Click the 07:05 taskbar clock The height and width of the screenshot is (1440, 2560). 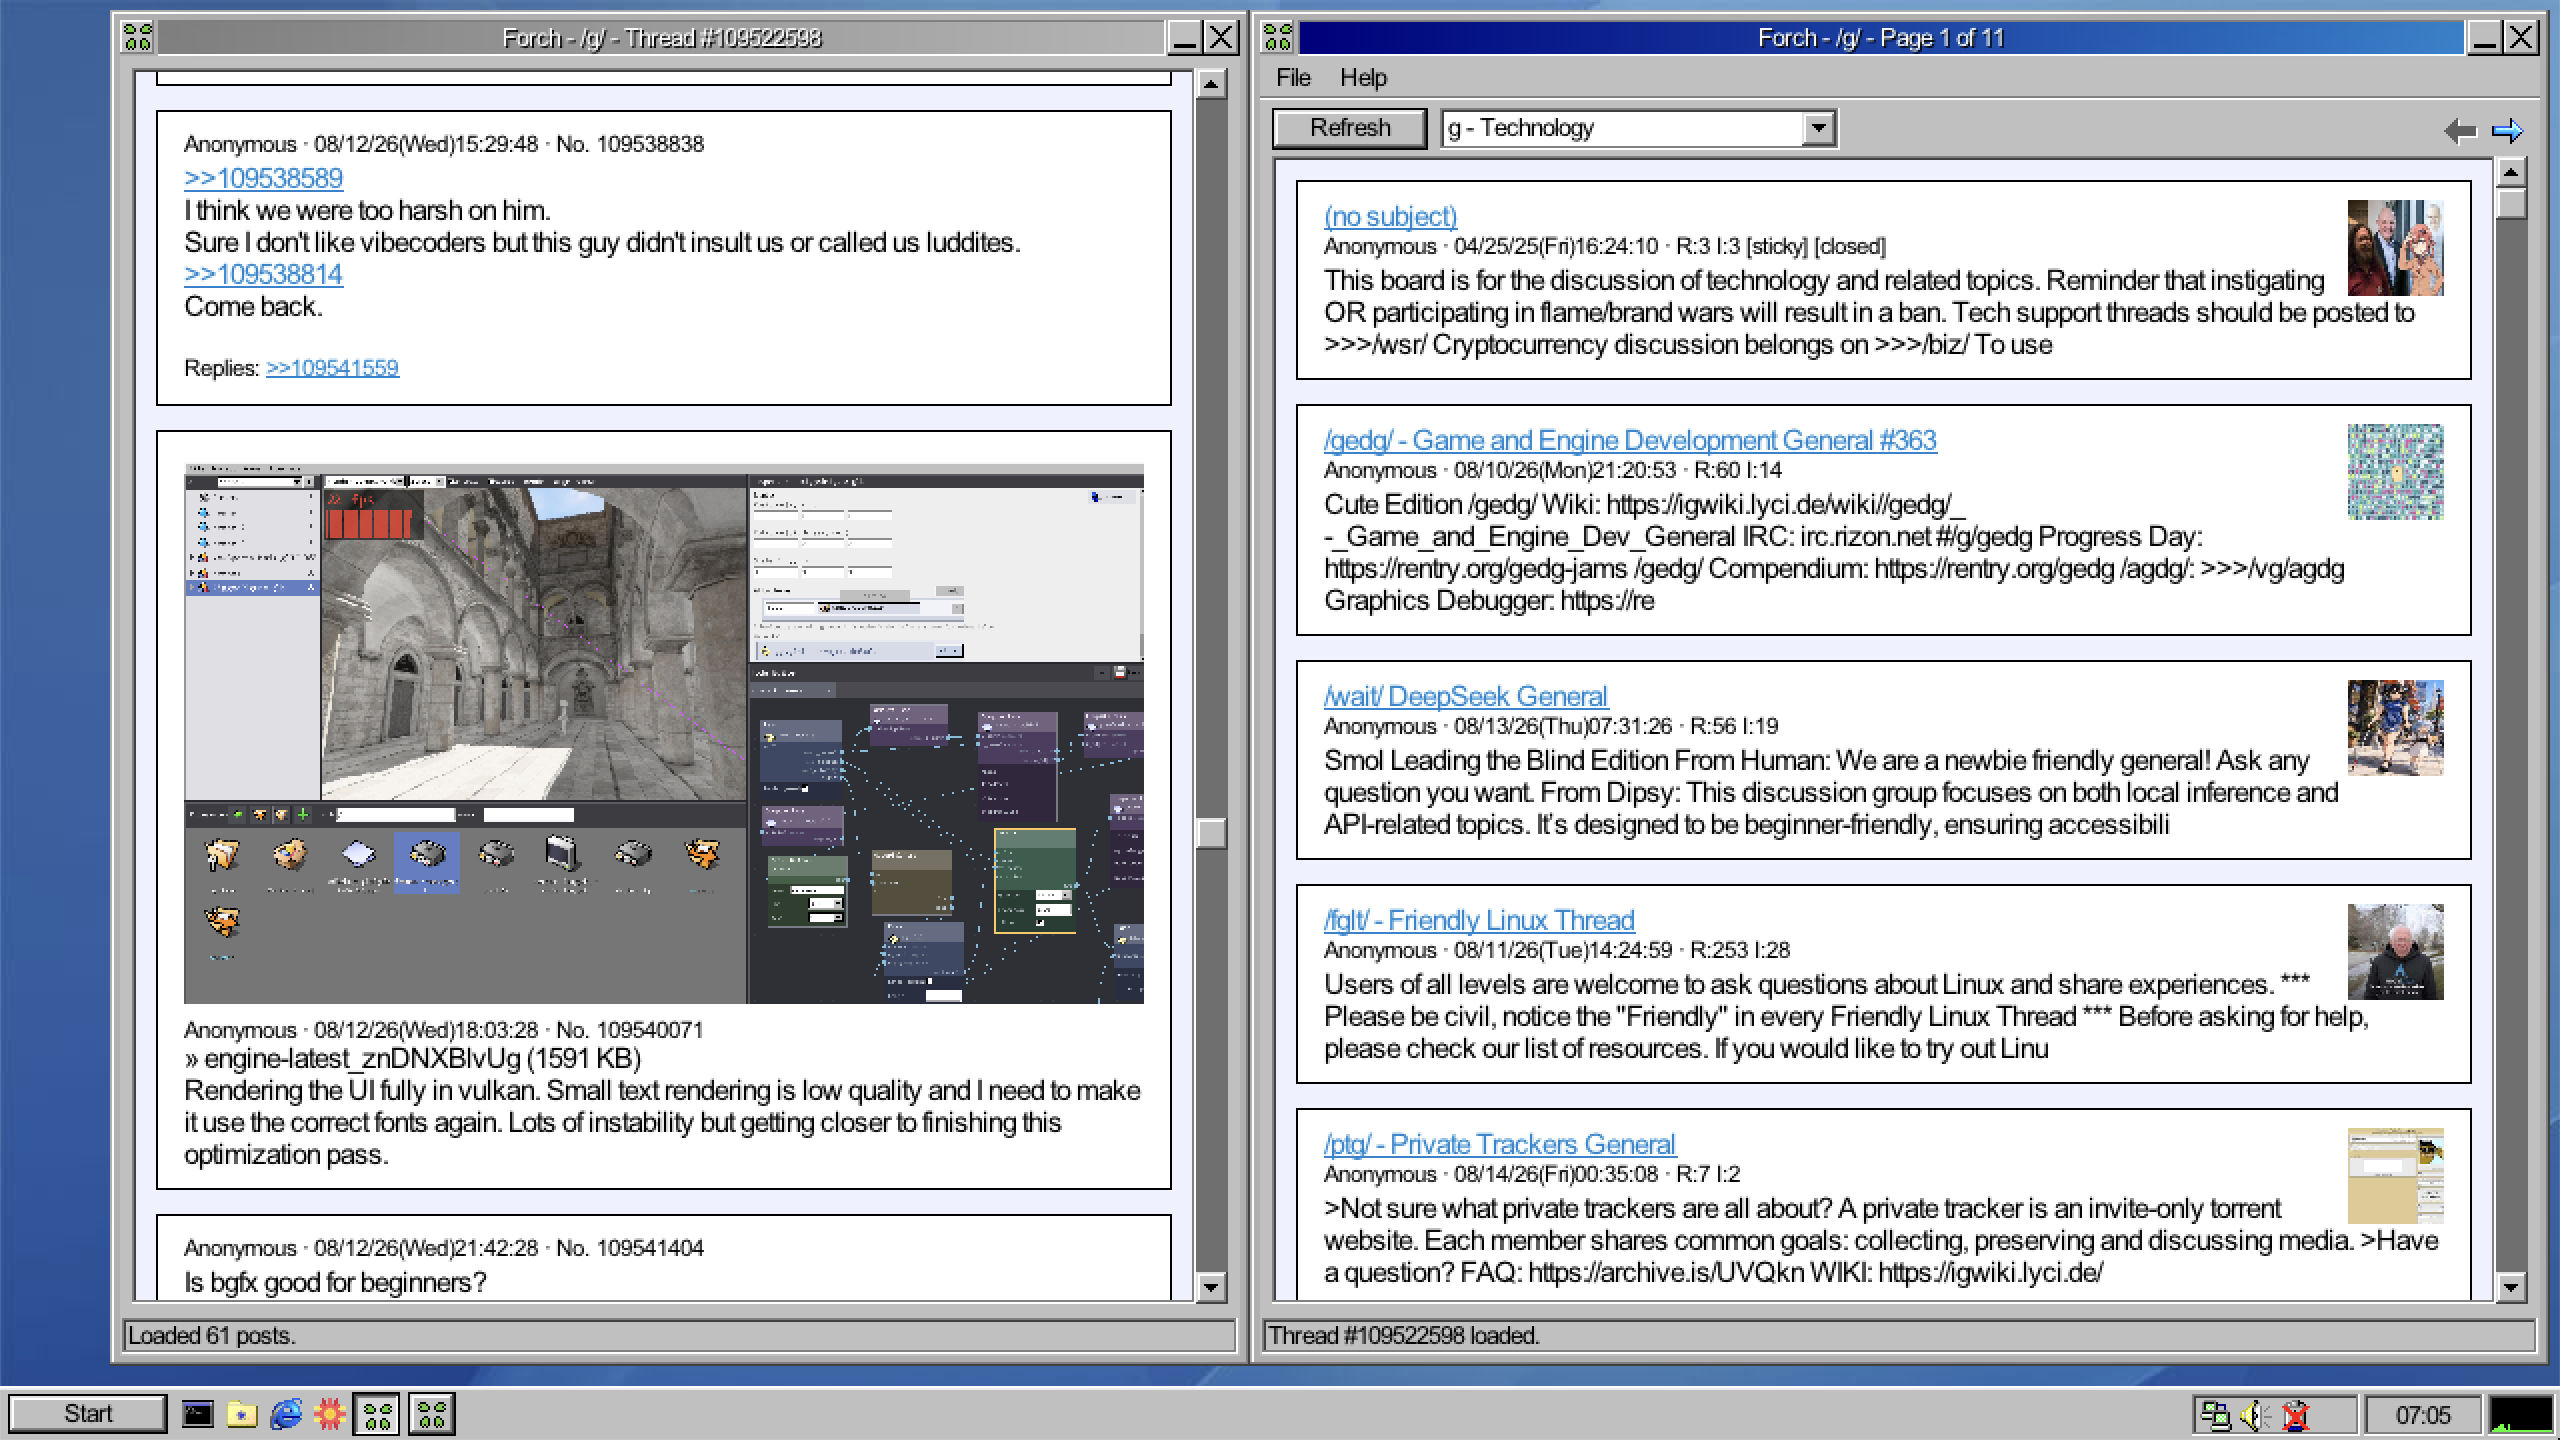(2423, 1415)
